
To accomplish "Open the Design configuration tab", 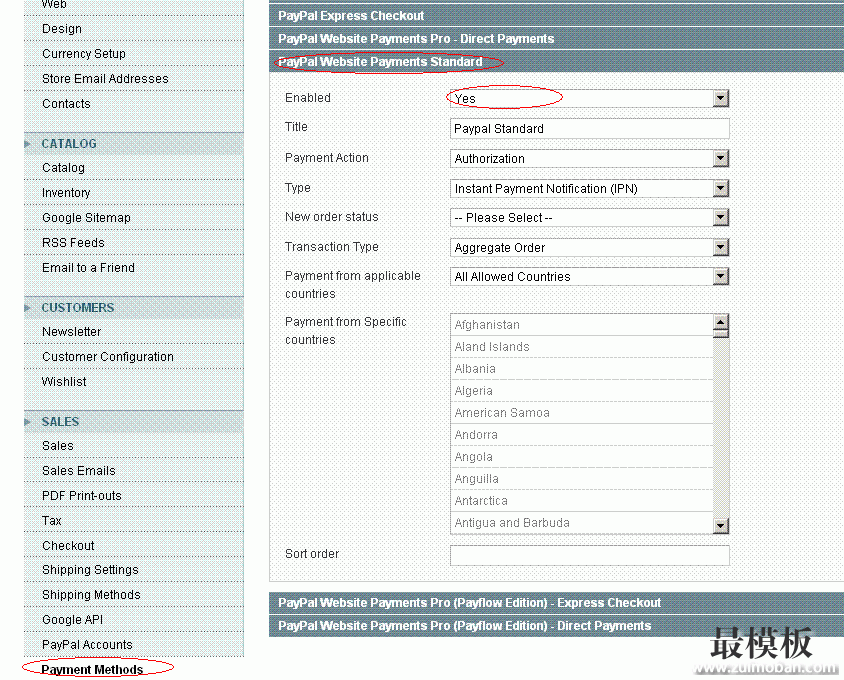I will coord(134,29).
